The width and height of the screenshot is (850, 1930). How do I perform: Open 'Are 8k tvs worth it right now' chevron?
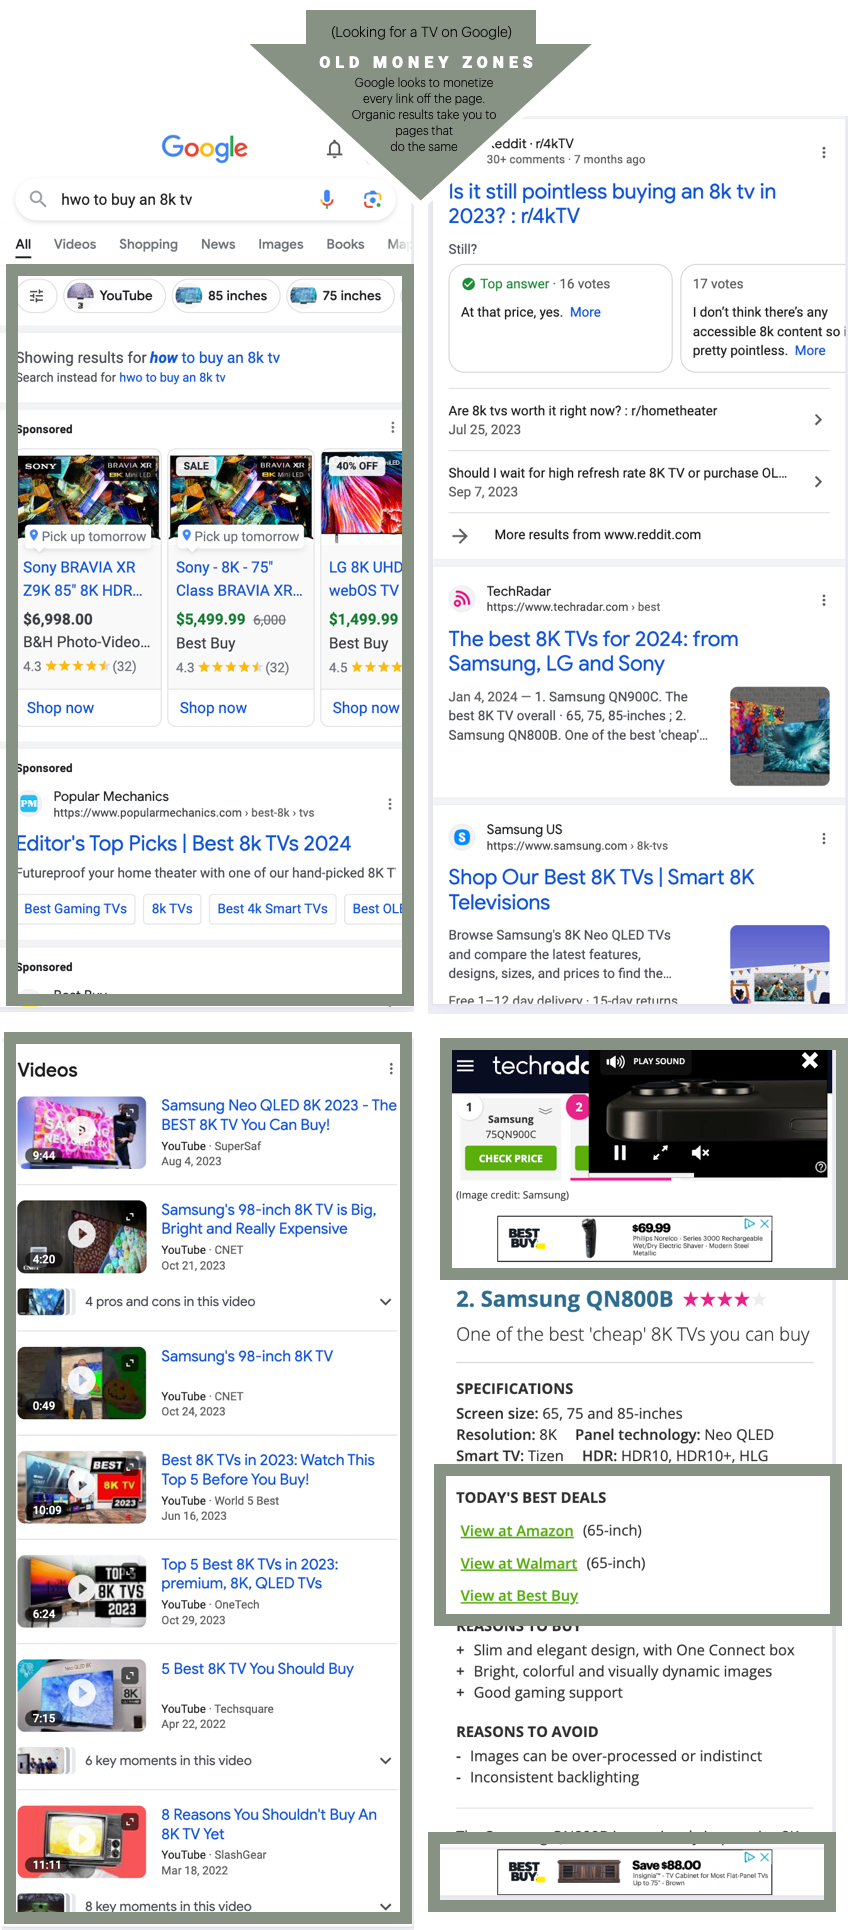[x=818, y=420]
